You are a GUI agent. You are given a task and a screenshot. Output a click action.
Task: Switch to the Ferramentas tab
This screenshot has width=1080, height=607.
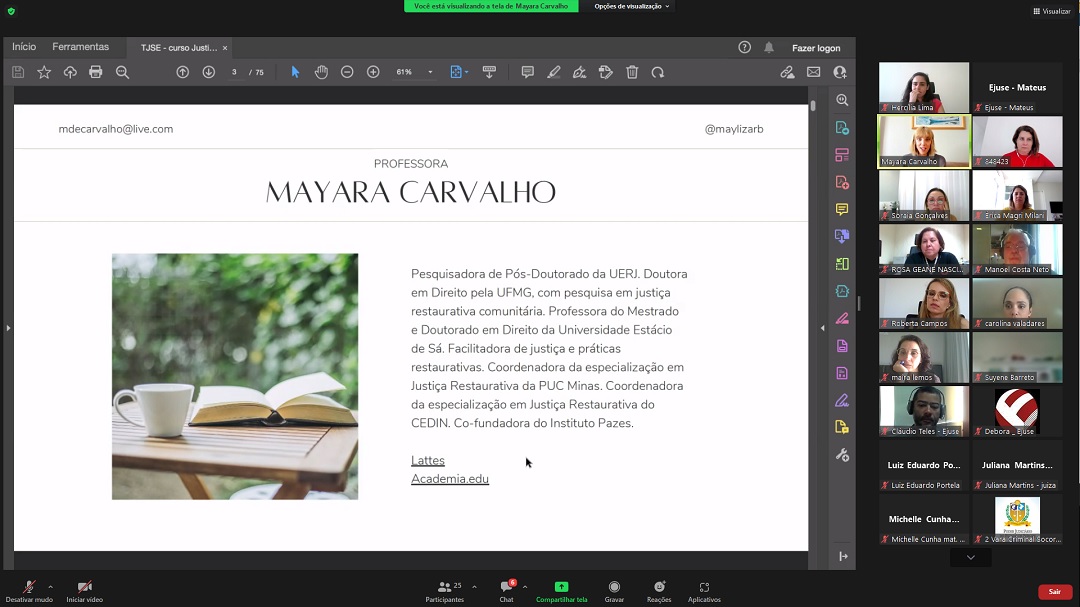80,47
